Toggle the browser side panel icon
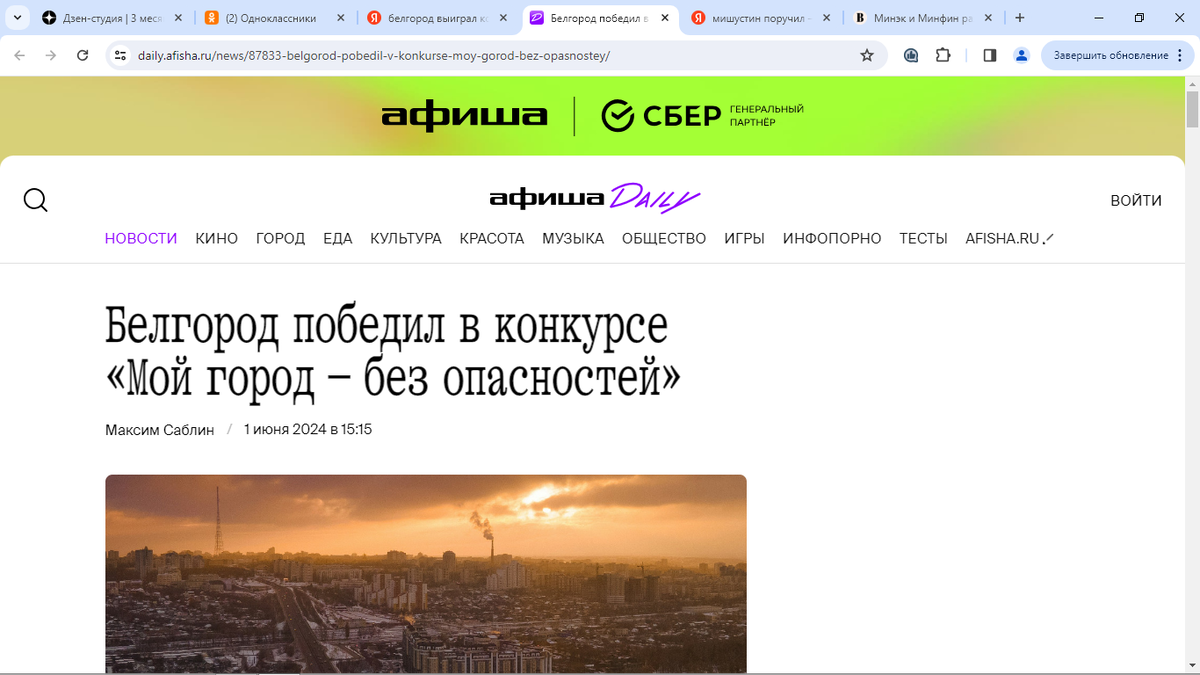 click(x=990, y=55)
